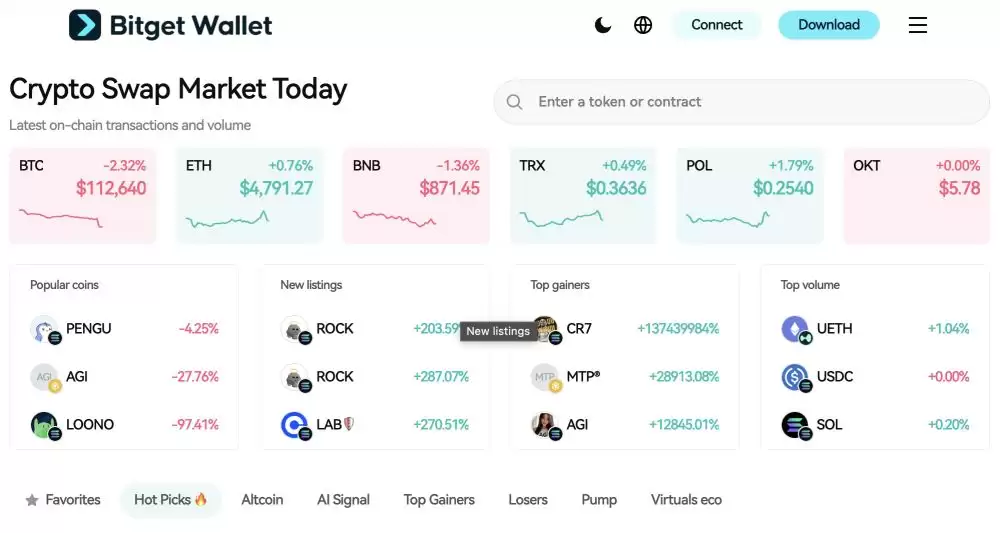
Task: Open the language globe selector
Action: [x=643, y=25]
